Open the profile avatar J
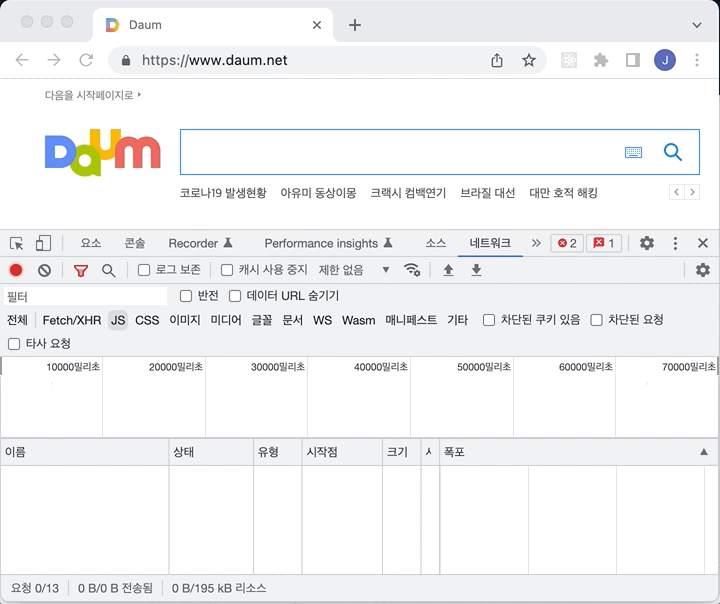Screen dimensions: 720x604 click(665, 60)
